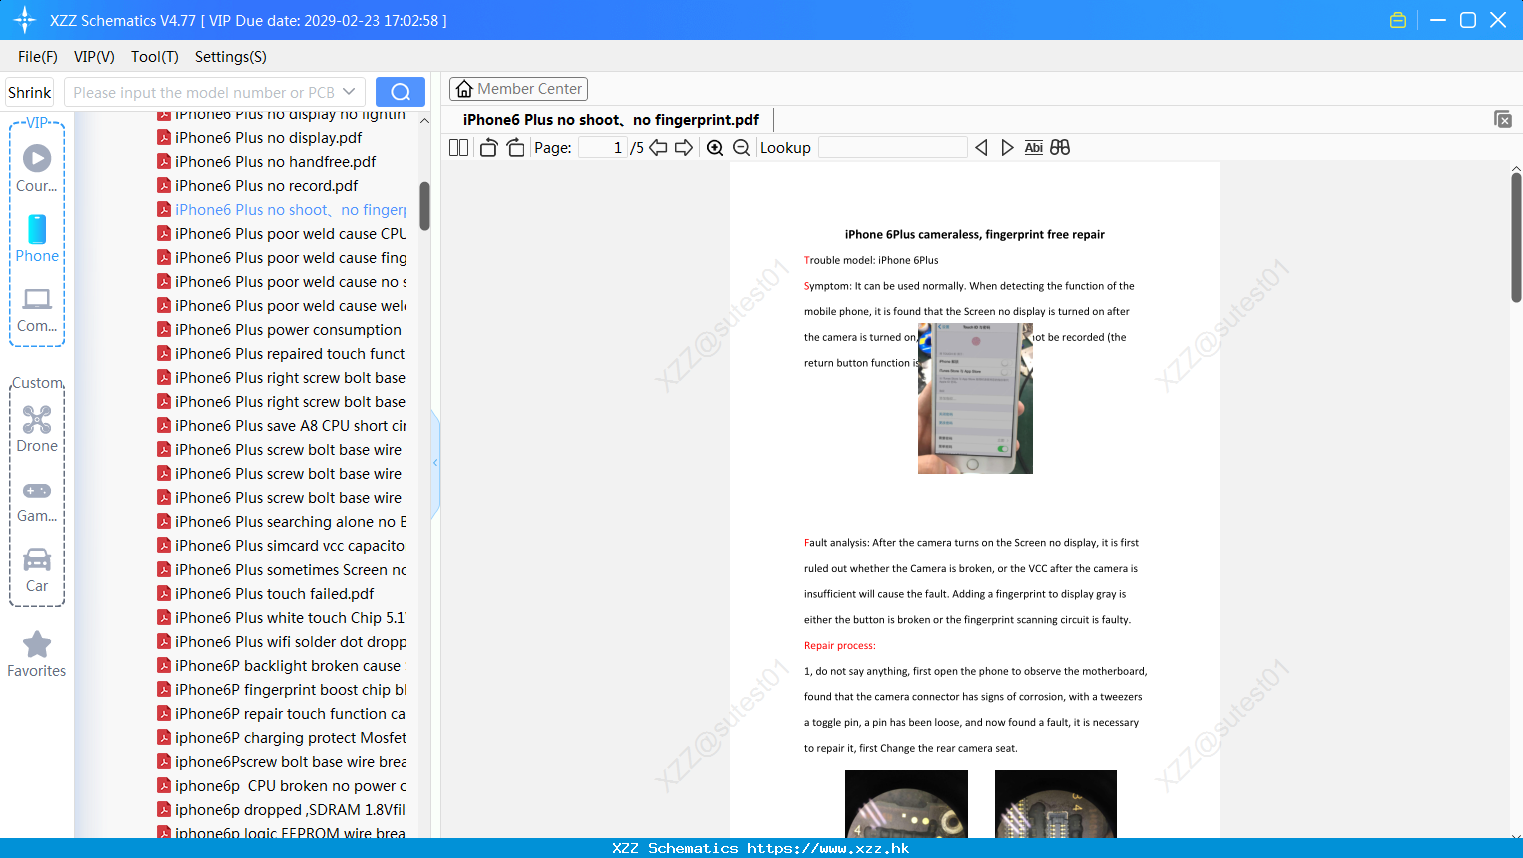Click the Page number input box
The image size is (1523, 858).
[x=603, y=148]
